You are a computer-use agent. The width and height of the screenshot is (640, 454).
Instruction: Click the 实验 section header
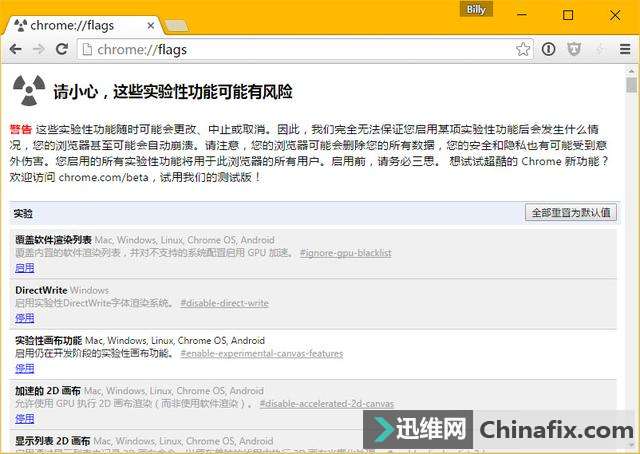pos(23,214)
